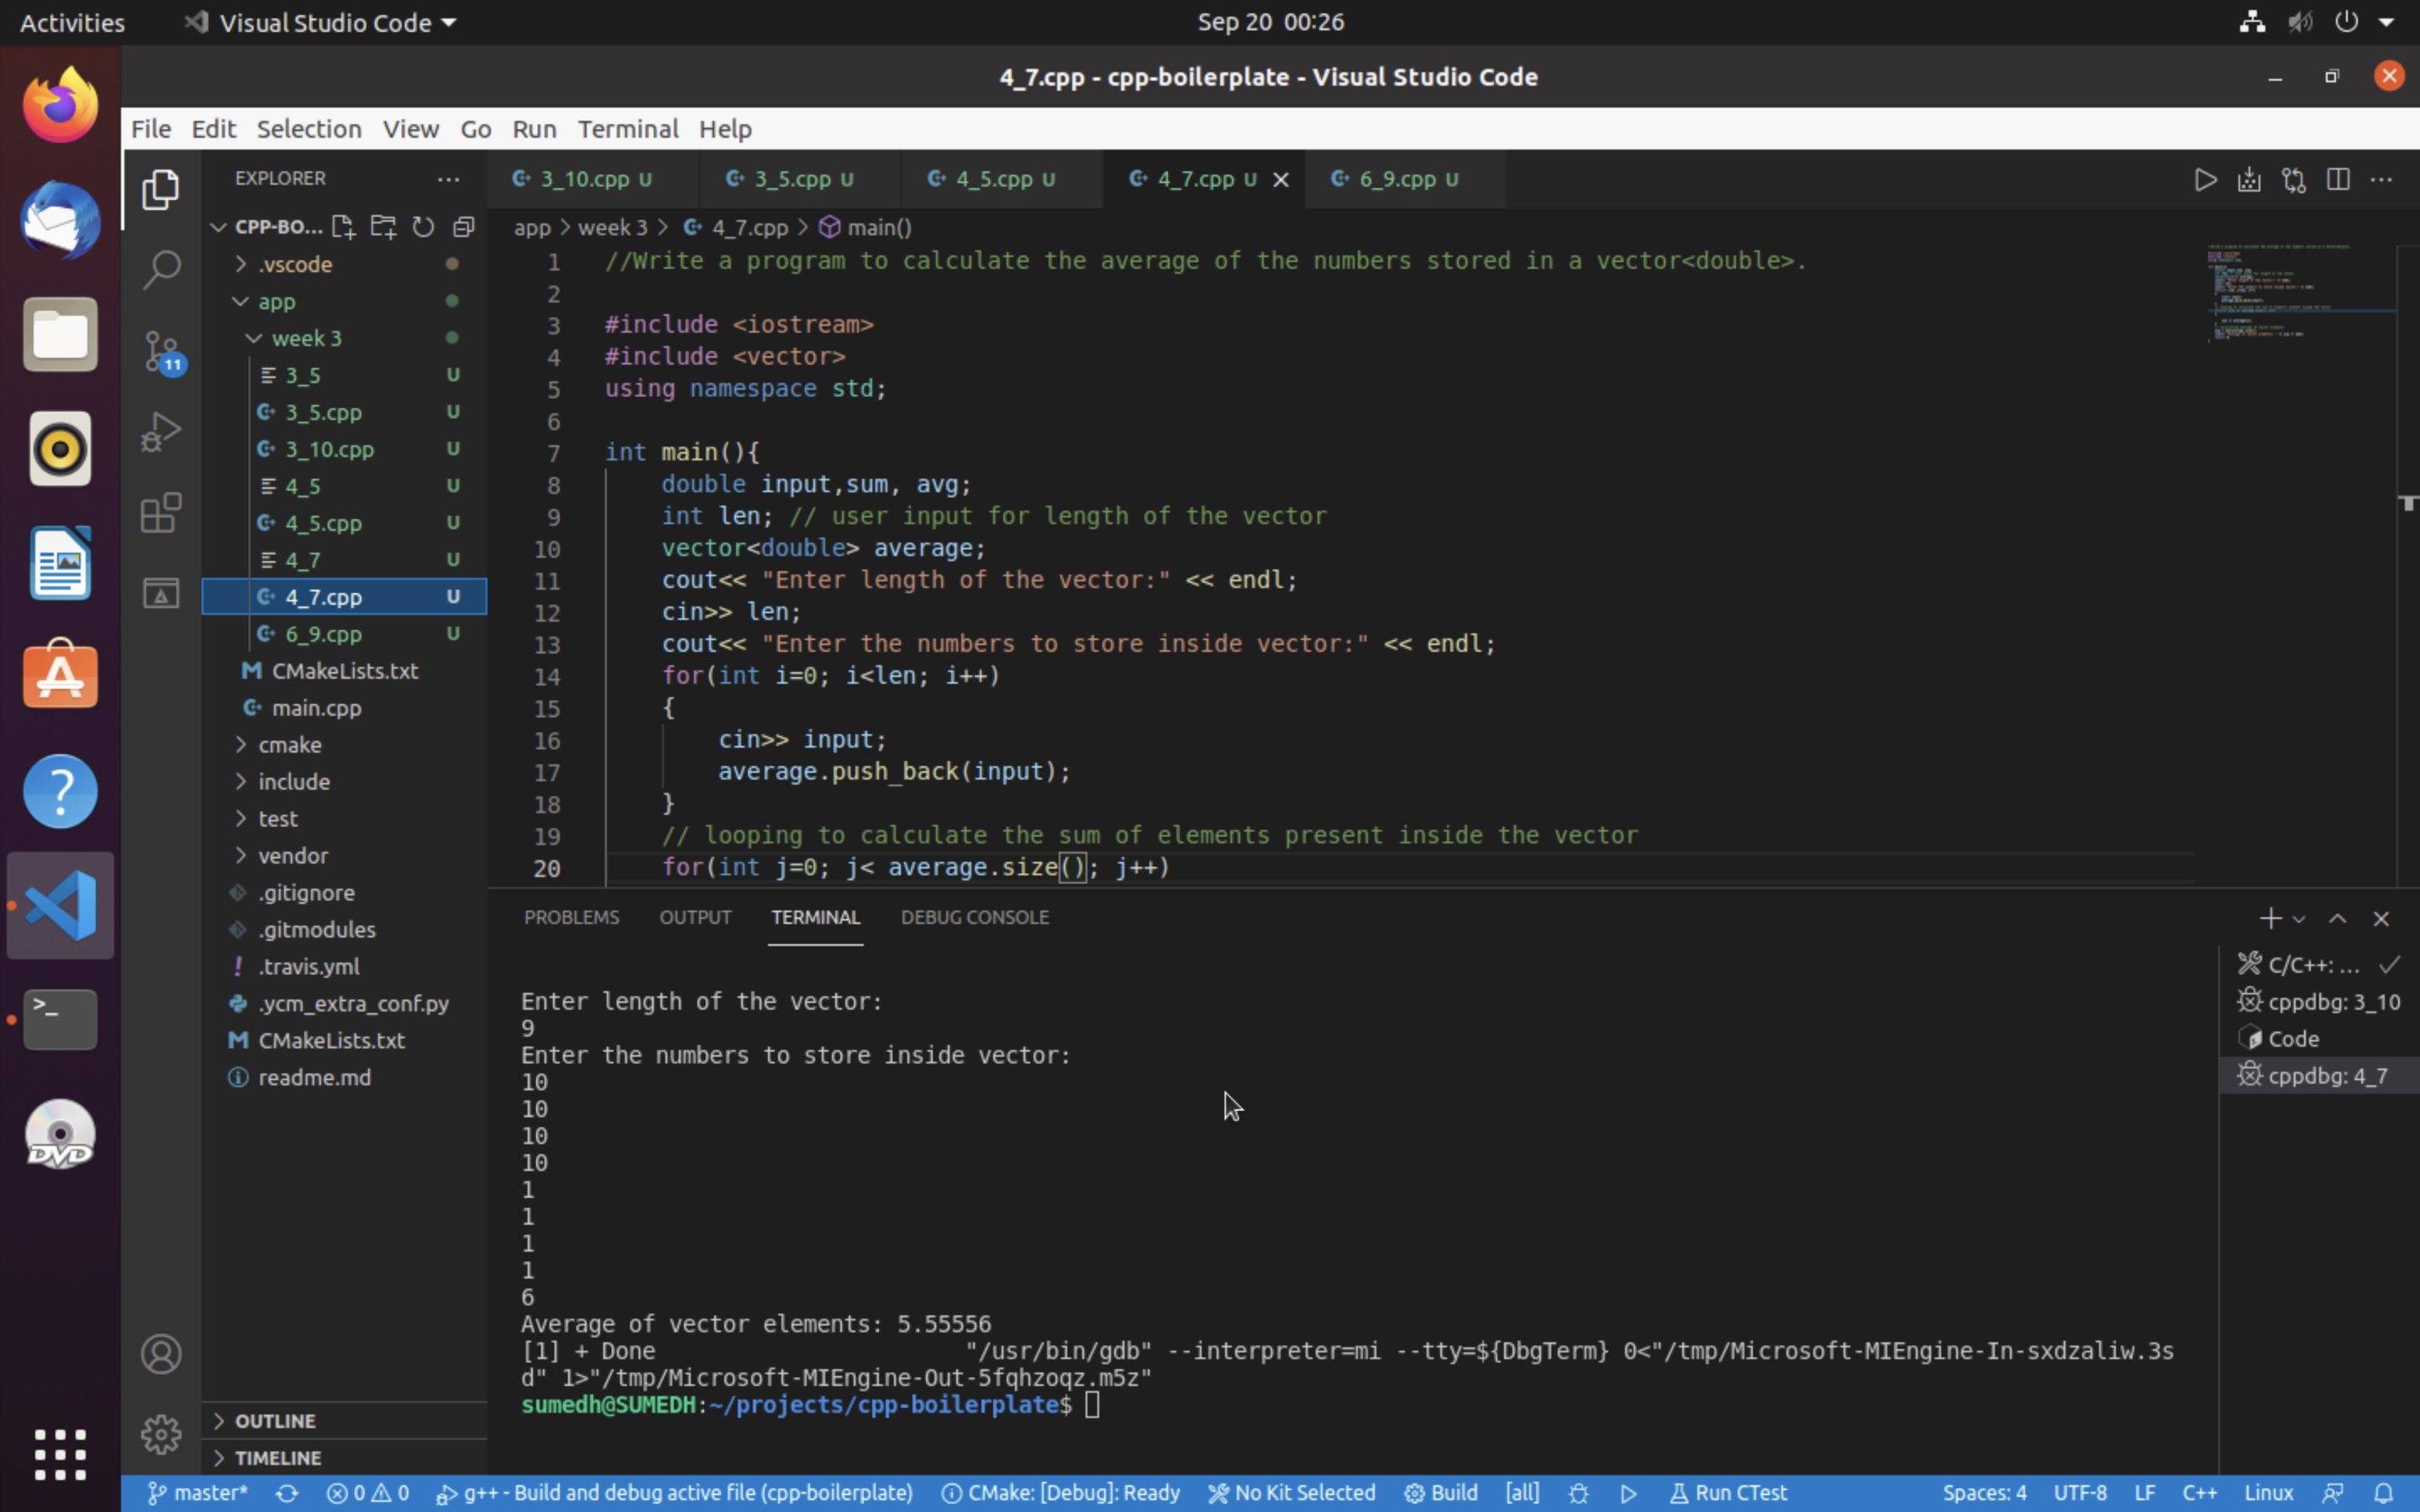Image resolution: width=2420 pixels, height=1512 pixels.
Task: Switch to the OUTPUT panel tab
Action: (695, 917)
